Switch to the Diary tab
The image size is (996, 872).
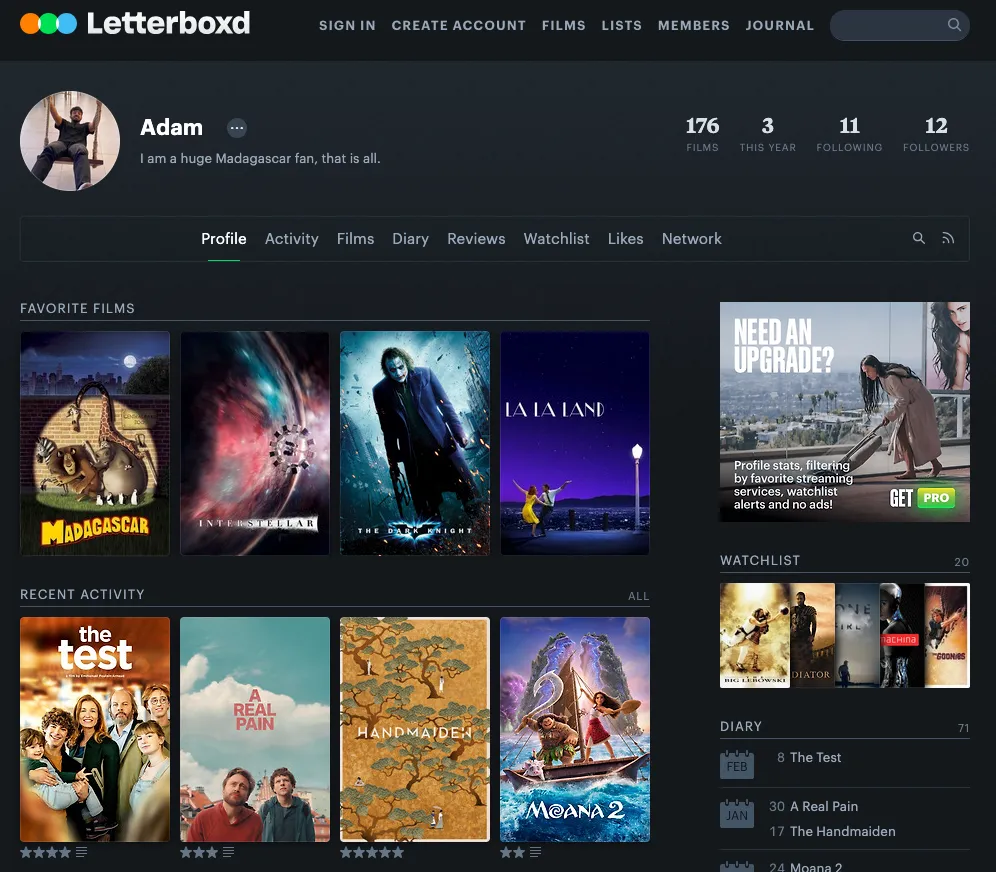click(410, 239)
